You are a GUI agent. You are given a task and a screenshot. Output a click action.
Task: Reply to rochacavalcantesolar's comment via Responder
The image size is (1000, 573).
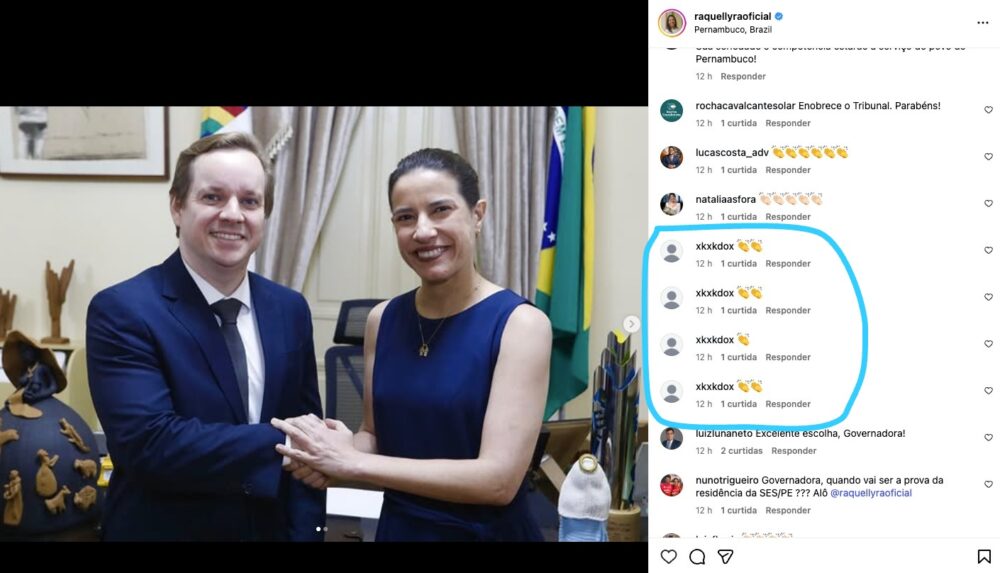pyautogui.click(x=788, y=123)
